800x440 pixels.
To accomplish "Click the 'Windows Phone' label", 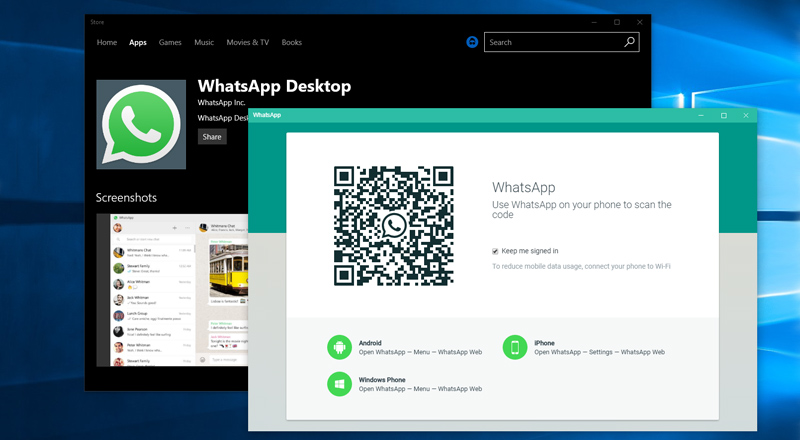I will click(x=382, y=380).
